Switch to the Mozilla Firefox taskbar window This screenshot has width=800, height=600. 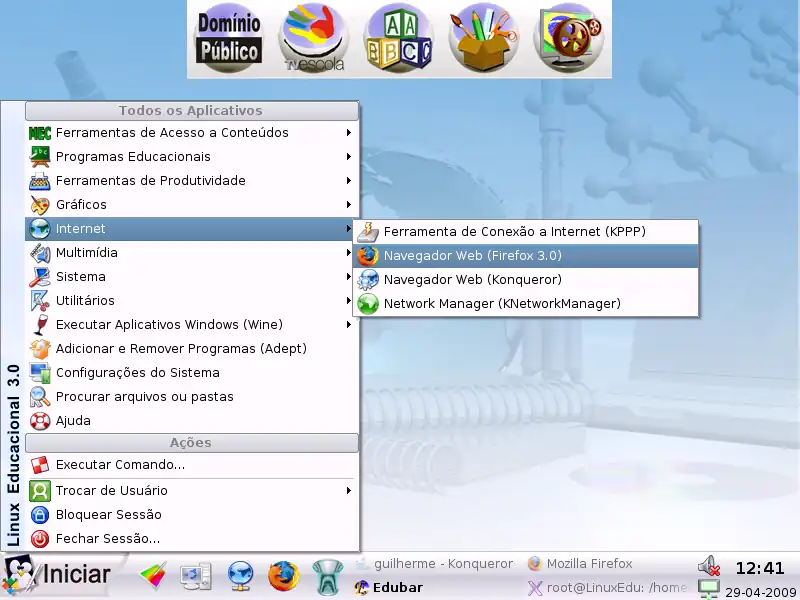588,564
